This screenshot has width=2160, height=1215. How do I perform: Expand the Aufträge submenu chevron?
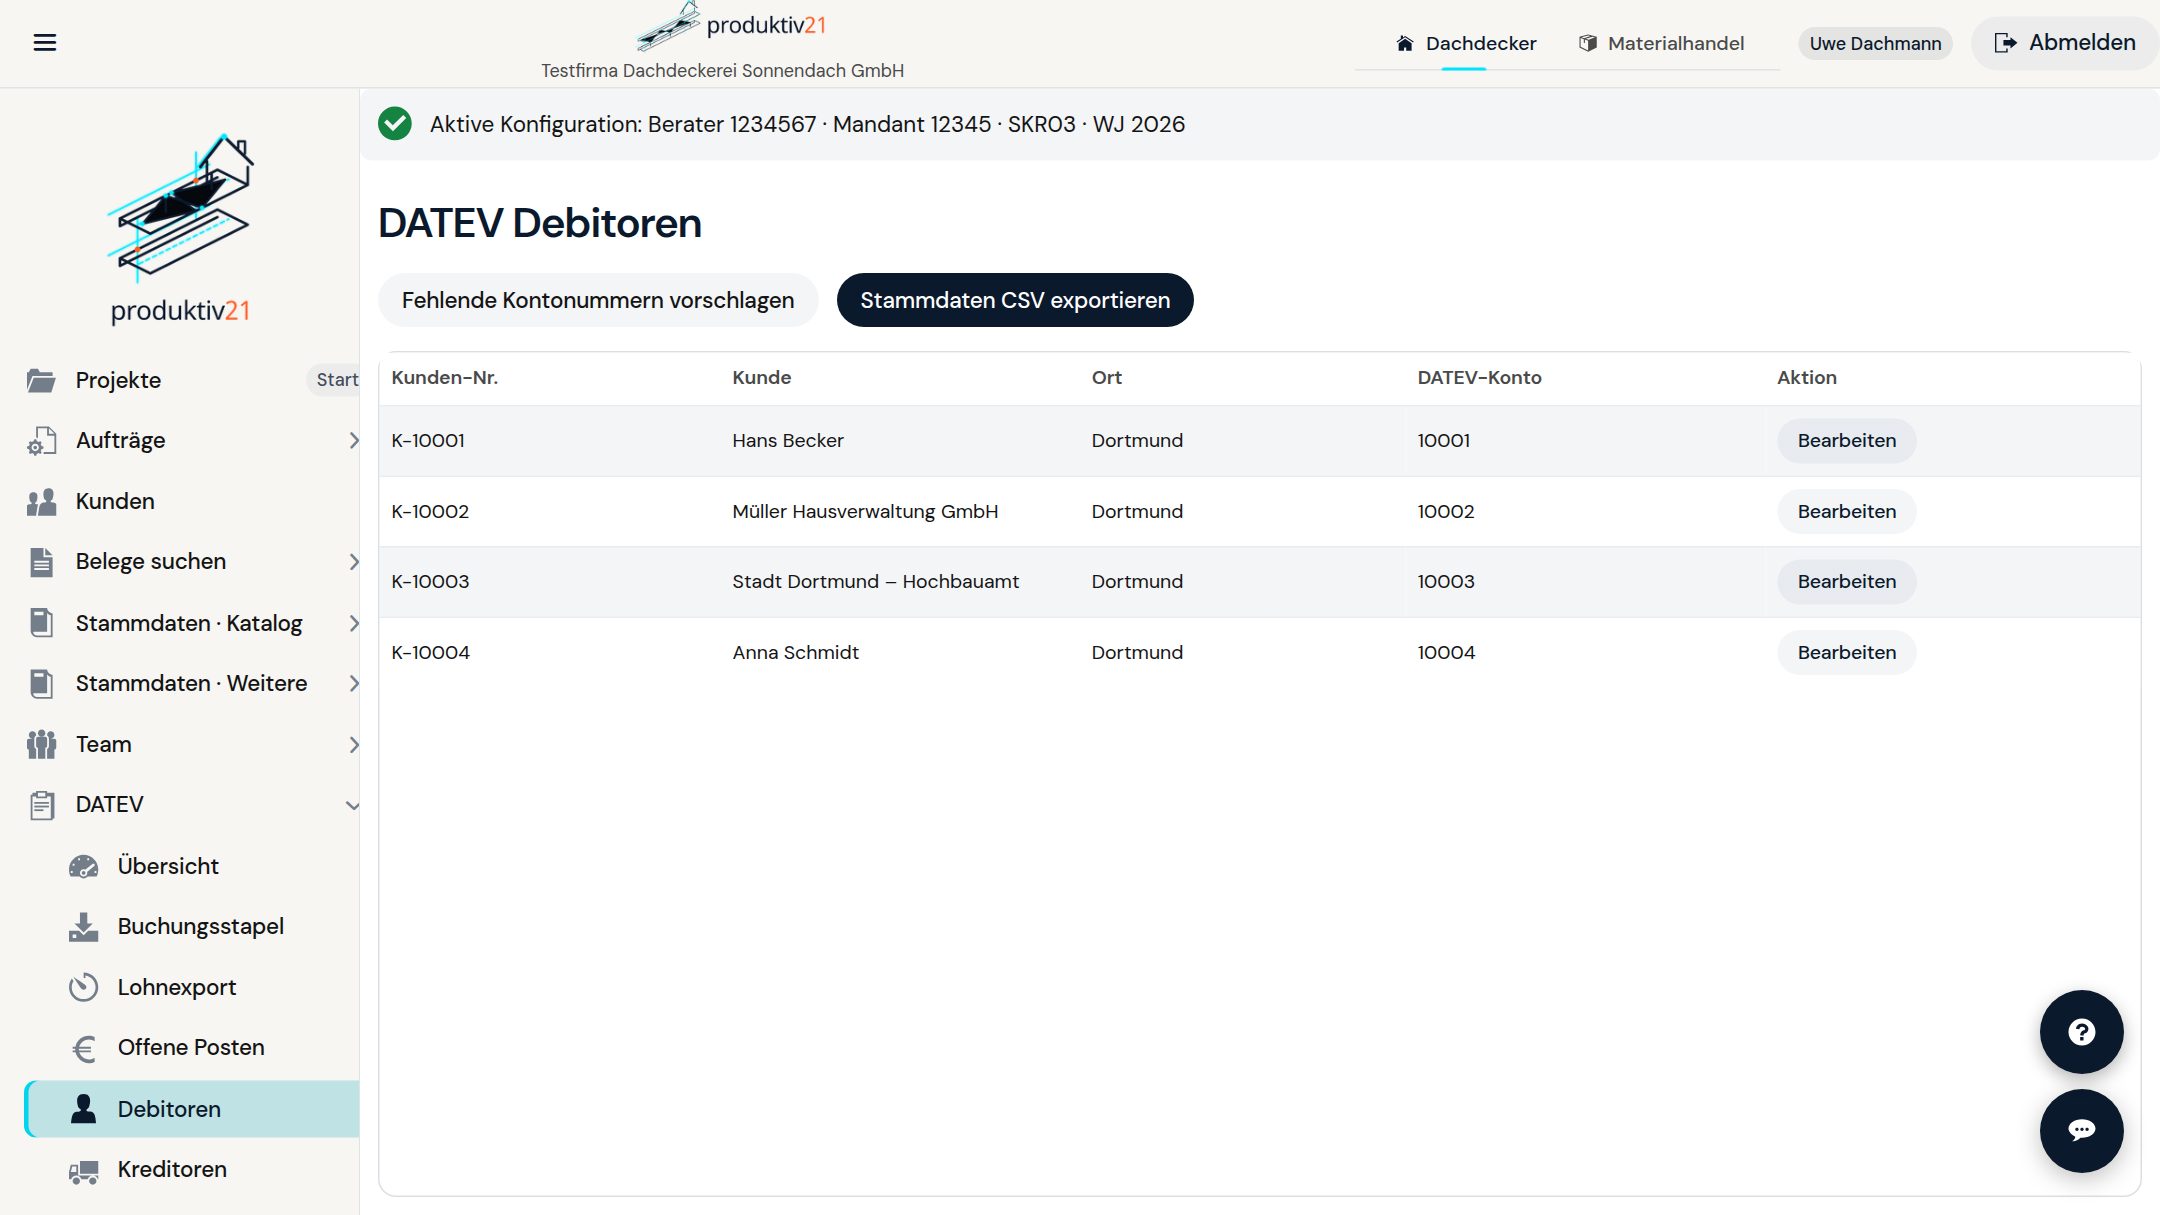click(x=353, y=441)
